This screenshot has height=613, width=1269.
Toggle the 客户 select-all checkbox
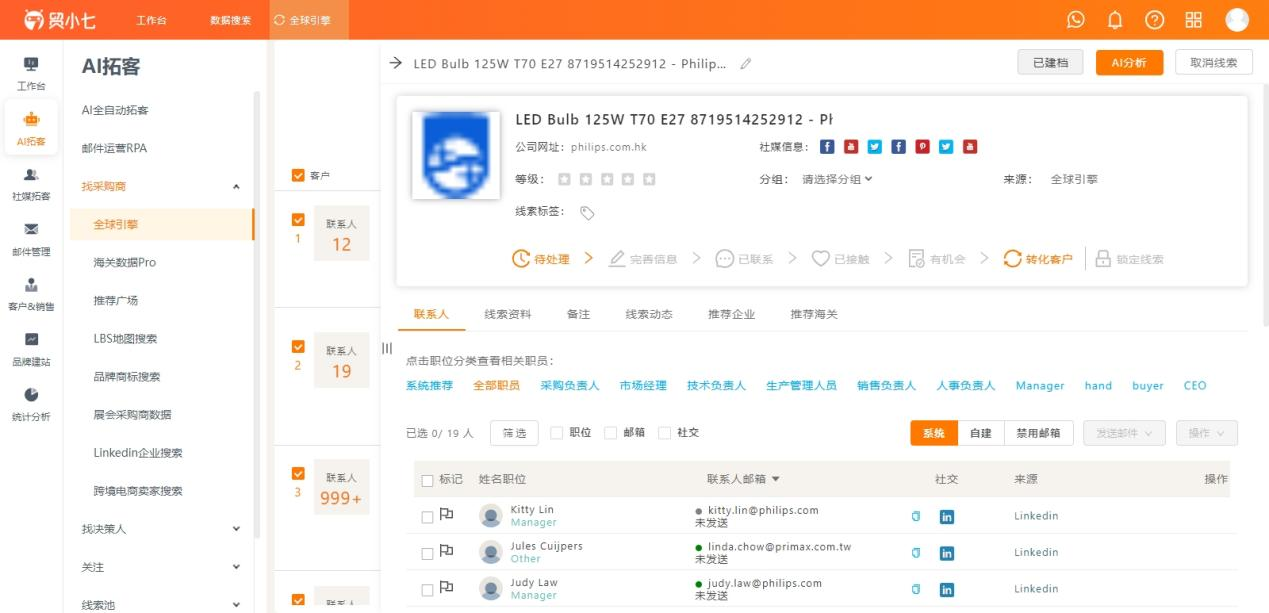point(297,175)
